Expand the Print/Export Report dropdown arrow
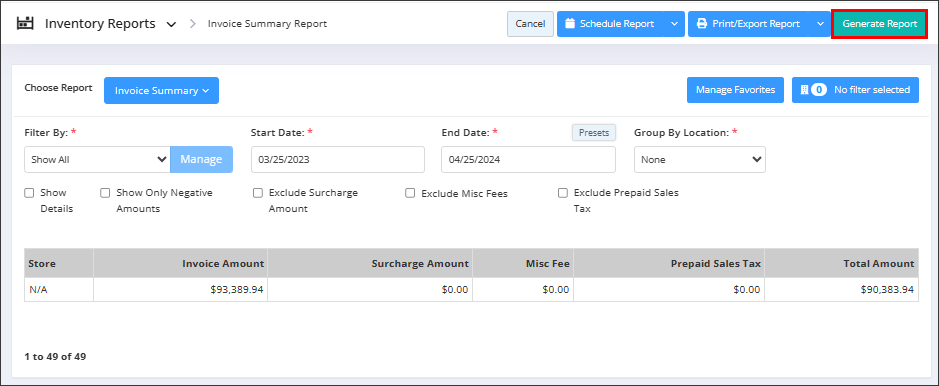The height and width of the screenshot is (386, 939). point(820,24)
